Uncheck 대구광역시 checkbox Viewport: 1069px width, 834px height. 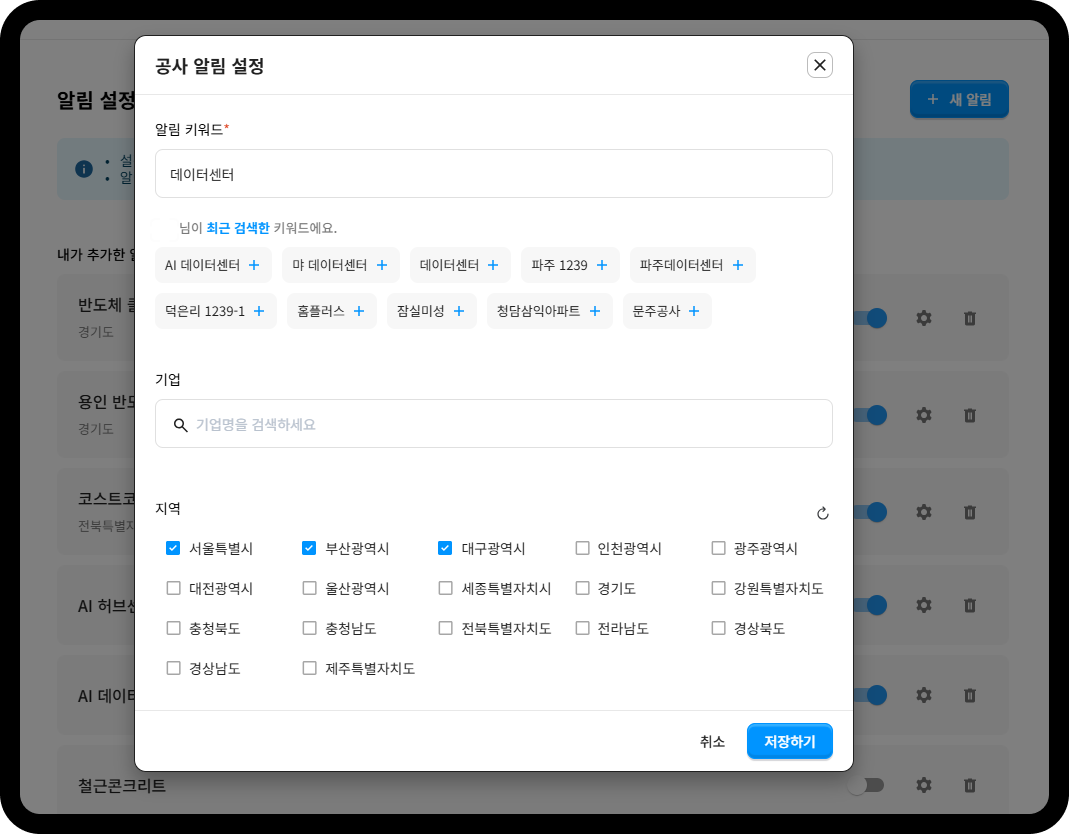coord(445,548)
